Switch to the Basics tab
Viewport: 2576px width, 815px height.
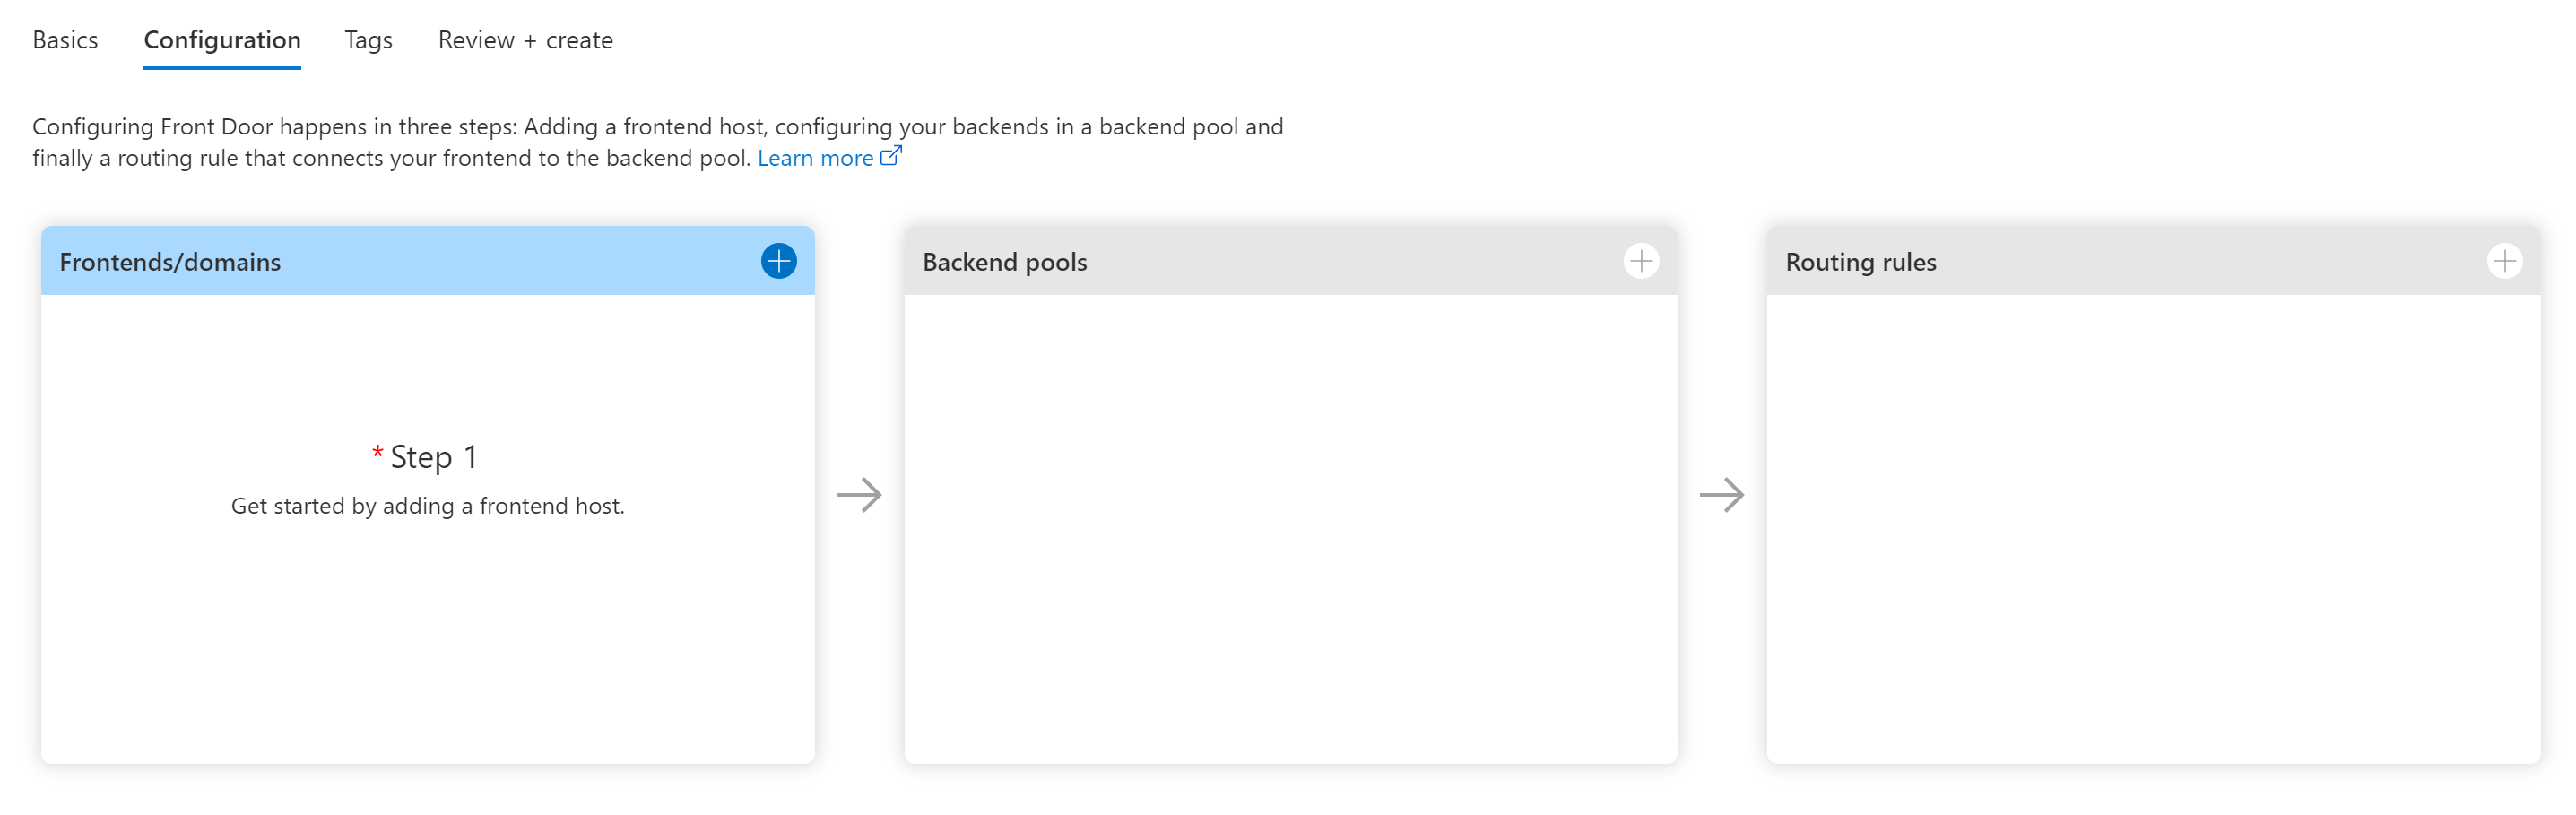[65, 40]
